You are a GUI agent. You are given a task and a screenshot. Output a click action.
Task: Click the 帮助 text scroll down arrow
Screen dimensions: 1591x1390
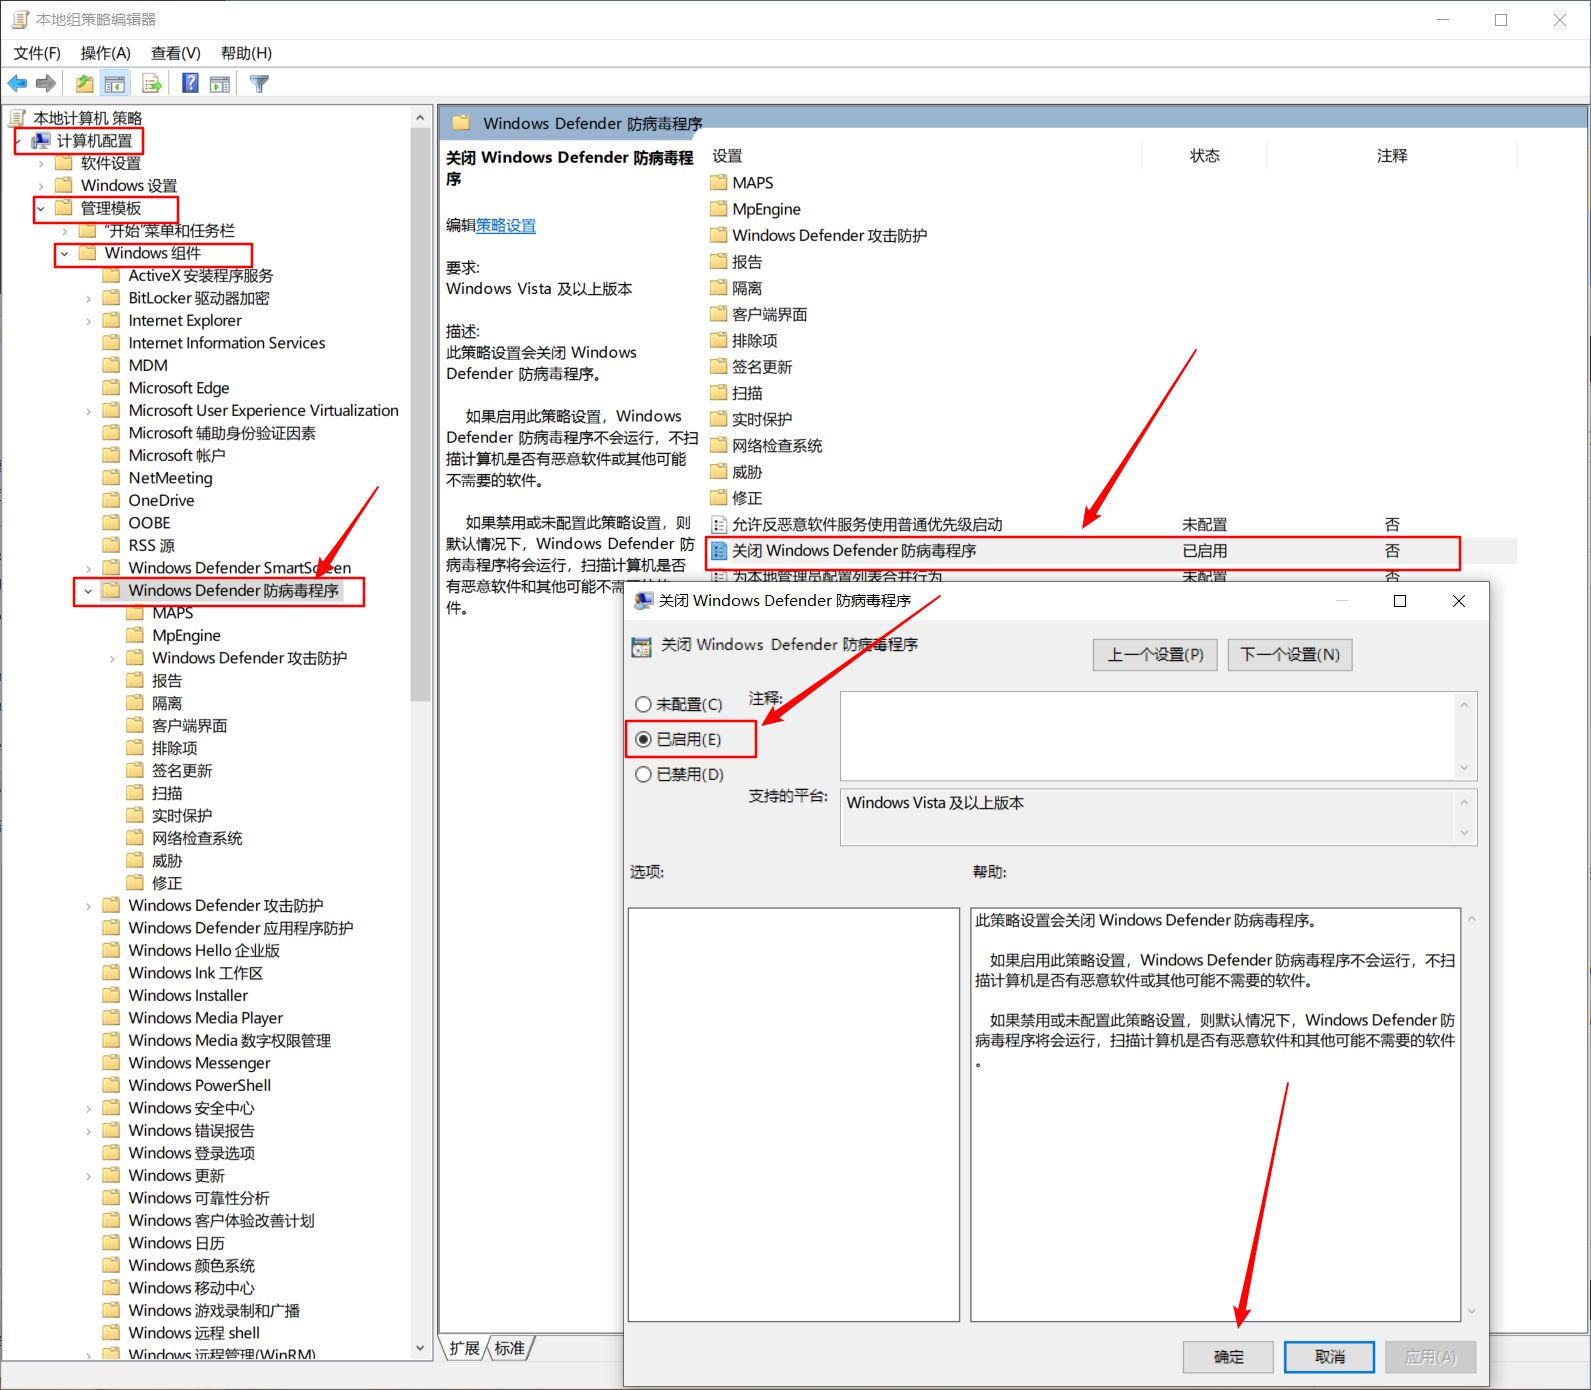1471,1312
